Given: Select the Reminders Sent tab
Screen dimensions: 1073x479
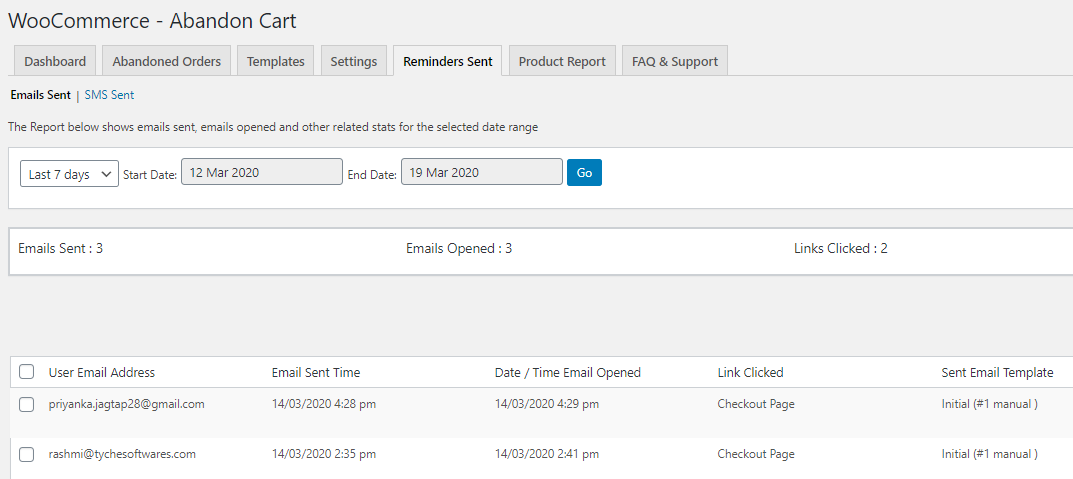Looking at the screenshot, I should [x=448, y=61].
